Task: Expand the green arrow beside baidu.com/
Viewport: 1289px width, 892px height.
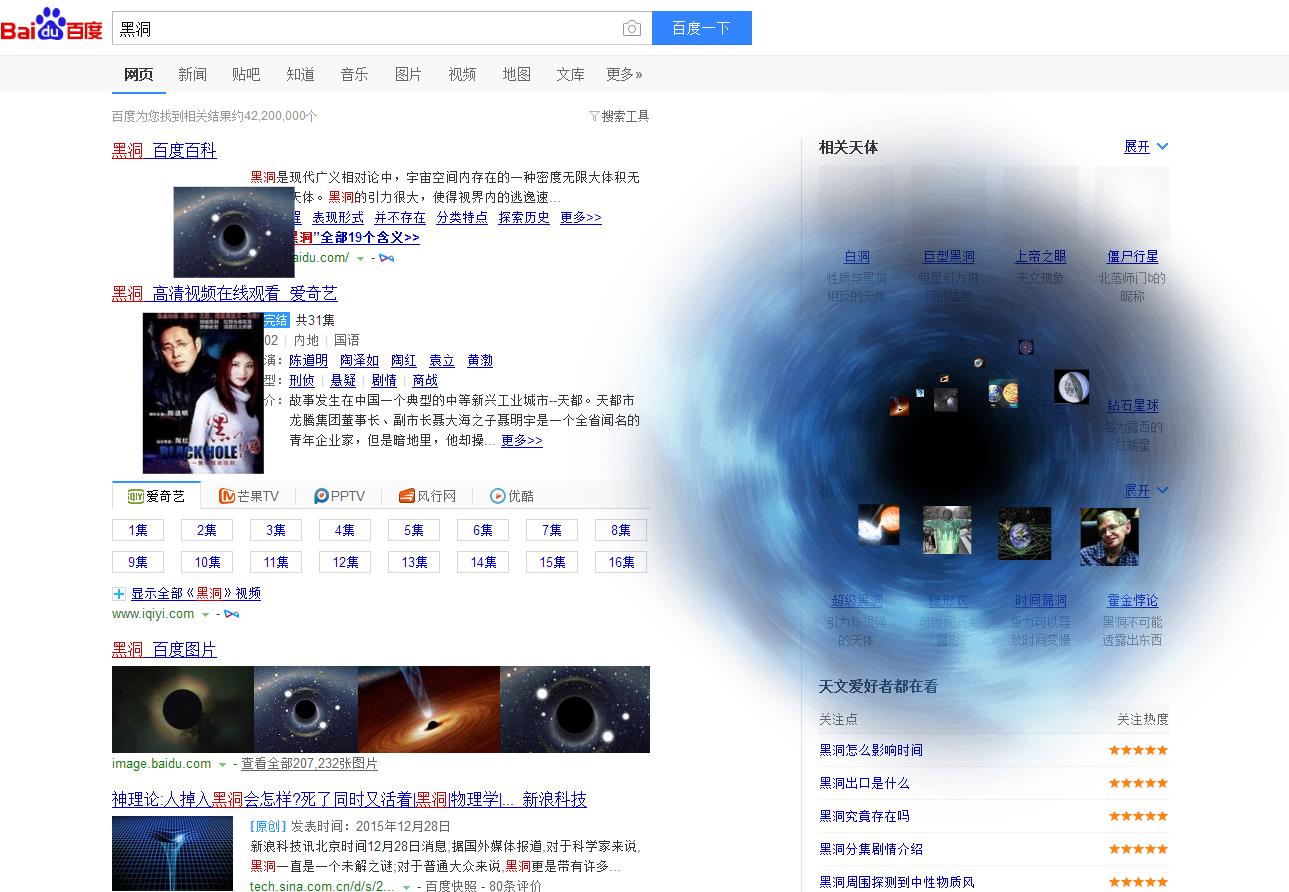Action: [x=361, y=259]
